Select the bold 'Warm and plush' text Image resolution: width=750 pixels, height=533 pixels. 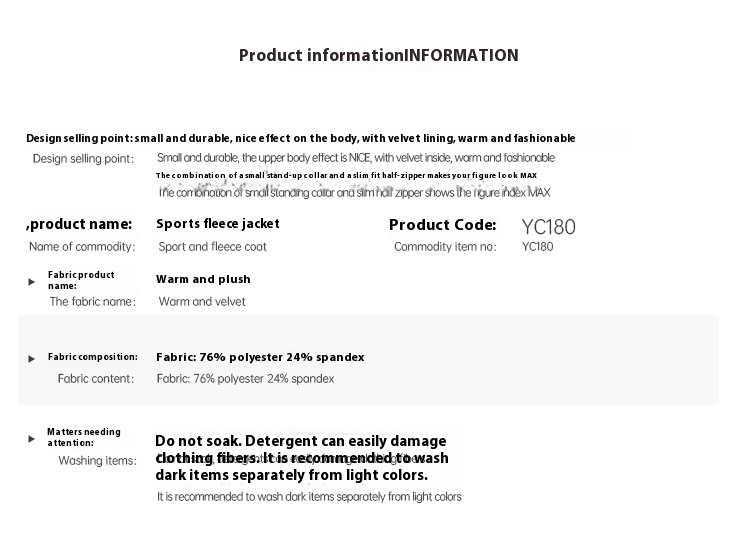click(203, 280)
